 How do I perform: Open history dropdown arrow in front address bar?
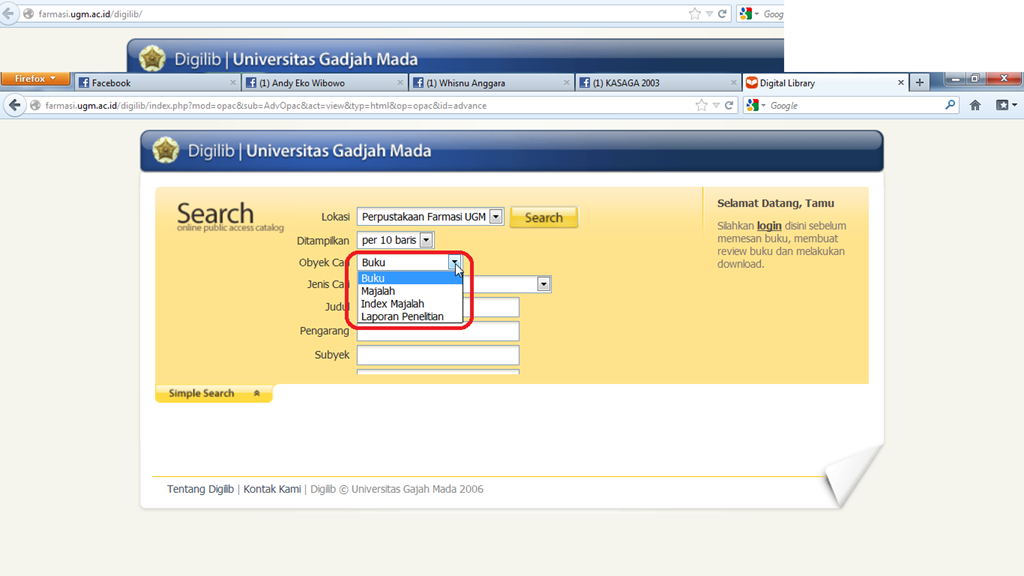click(x=716, y=105)
